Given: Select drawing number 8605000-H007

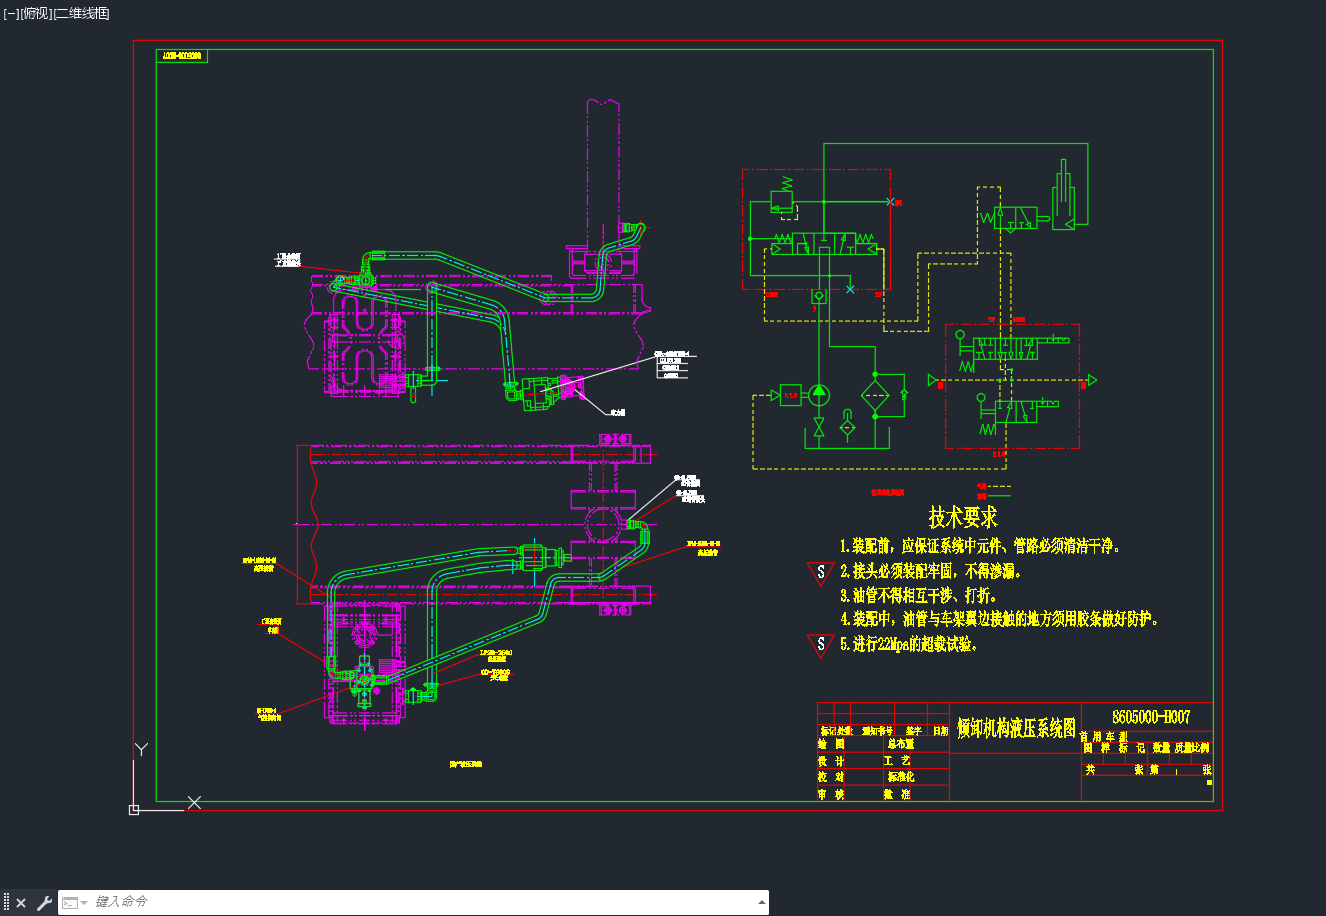Looking at the screenshot, I should pyautogui.click(x=1151, y=717).
